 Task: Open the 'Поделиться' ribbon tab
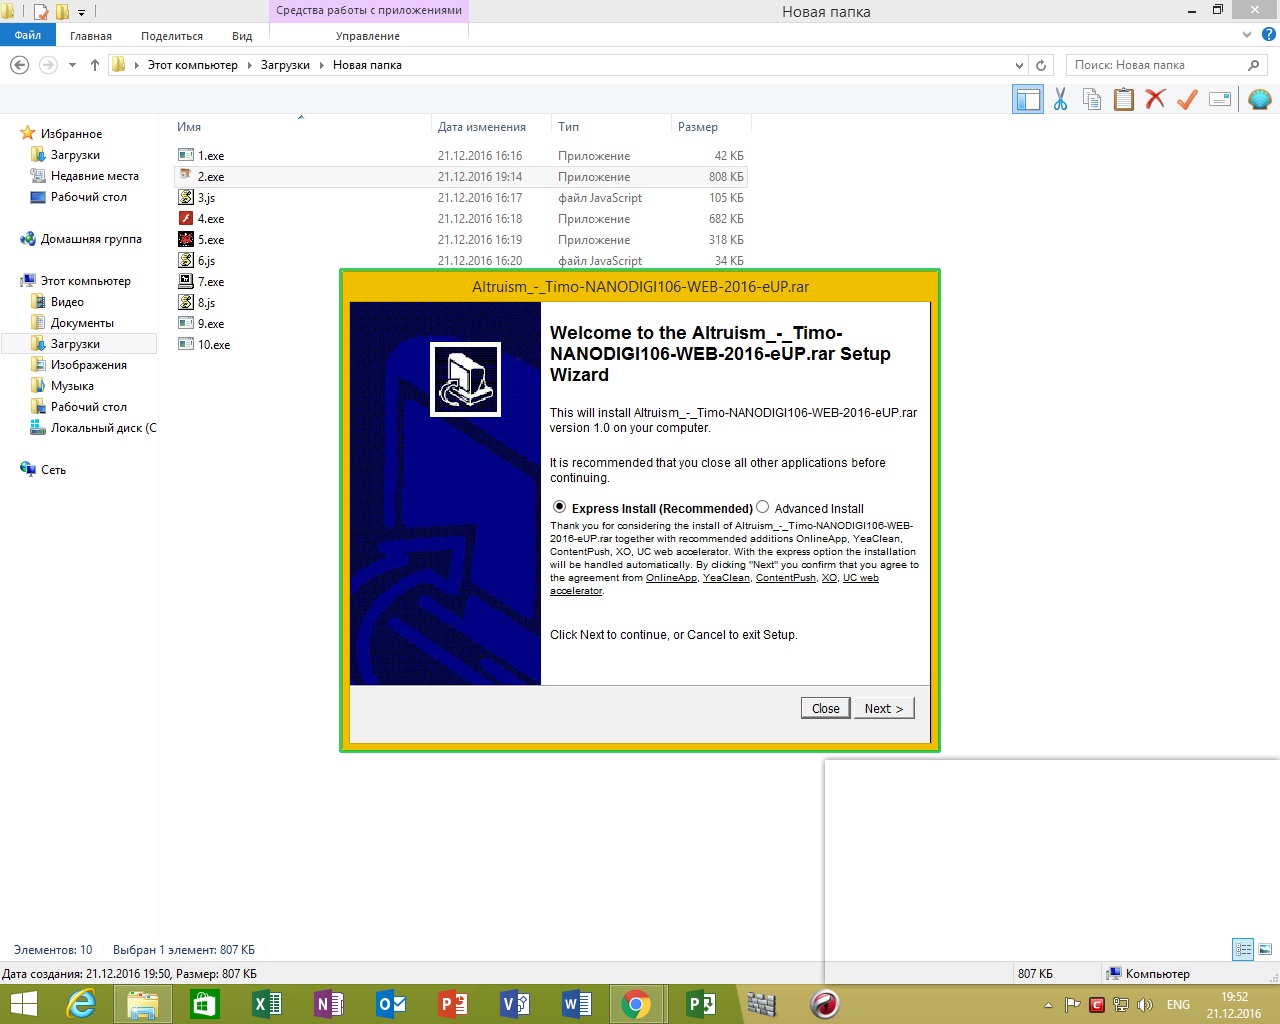pos(172,36)
